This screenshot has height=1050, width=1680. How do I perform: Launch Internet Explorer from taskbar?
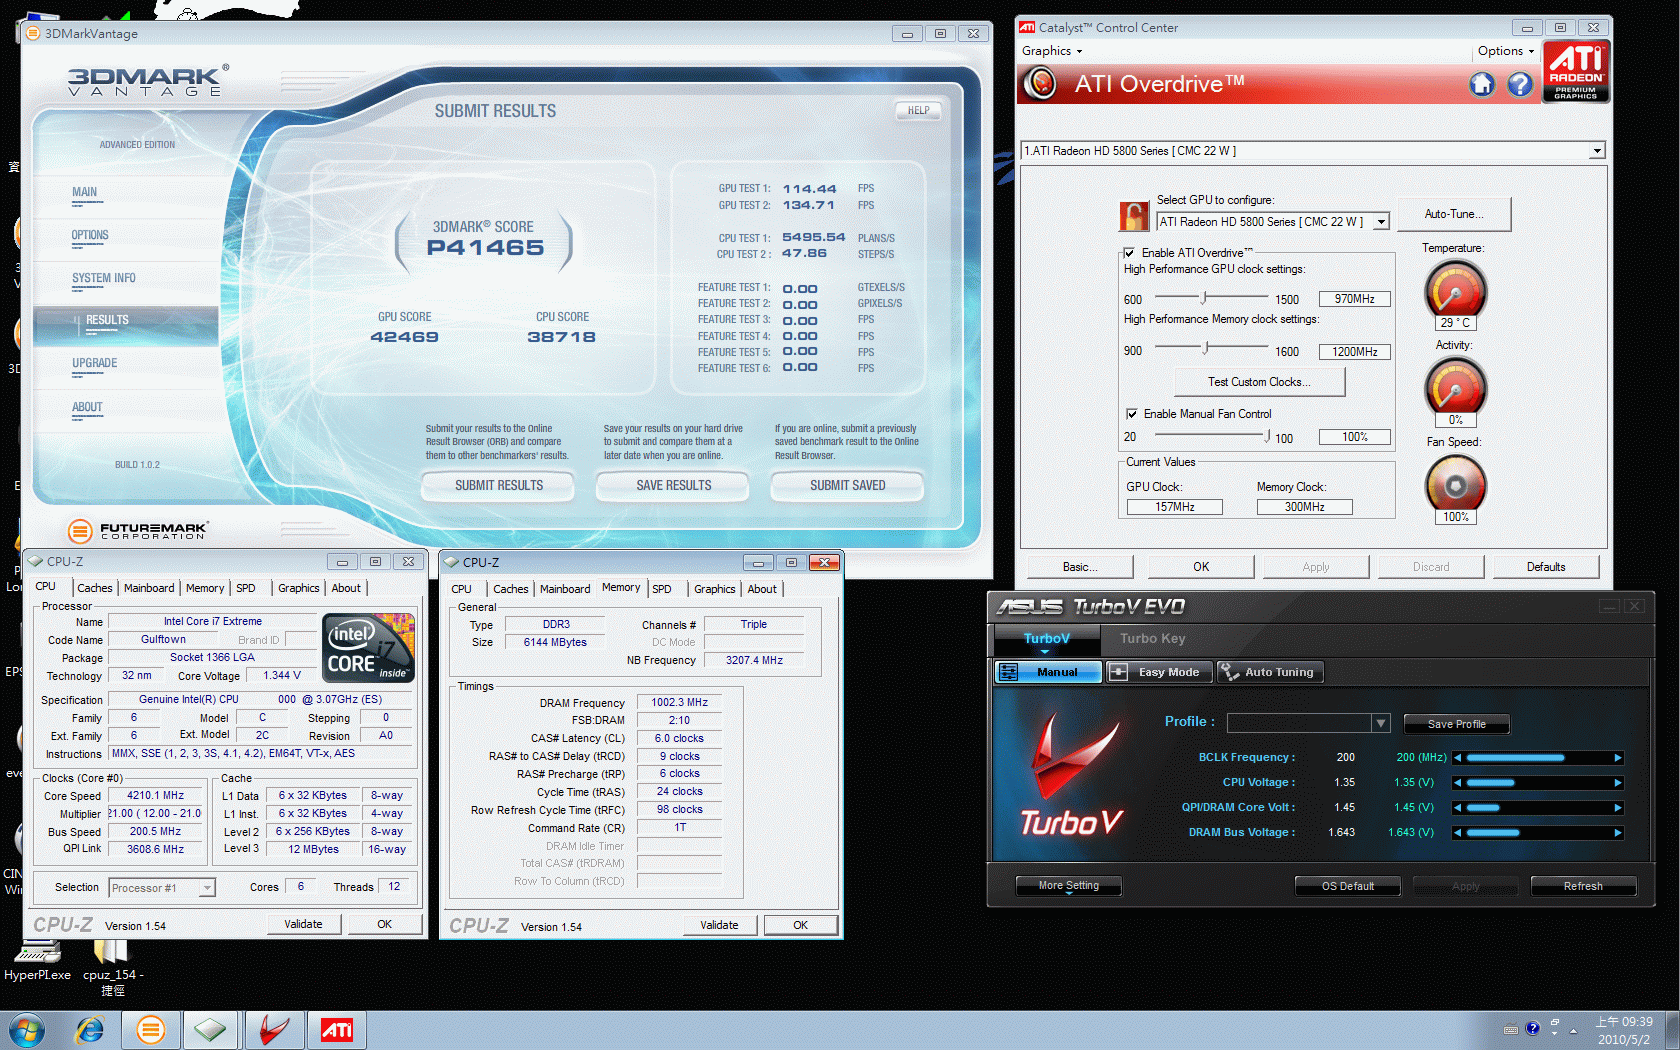pos(90,1029)
